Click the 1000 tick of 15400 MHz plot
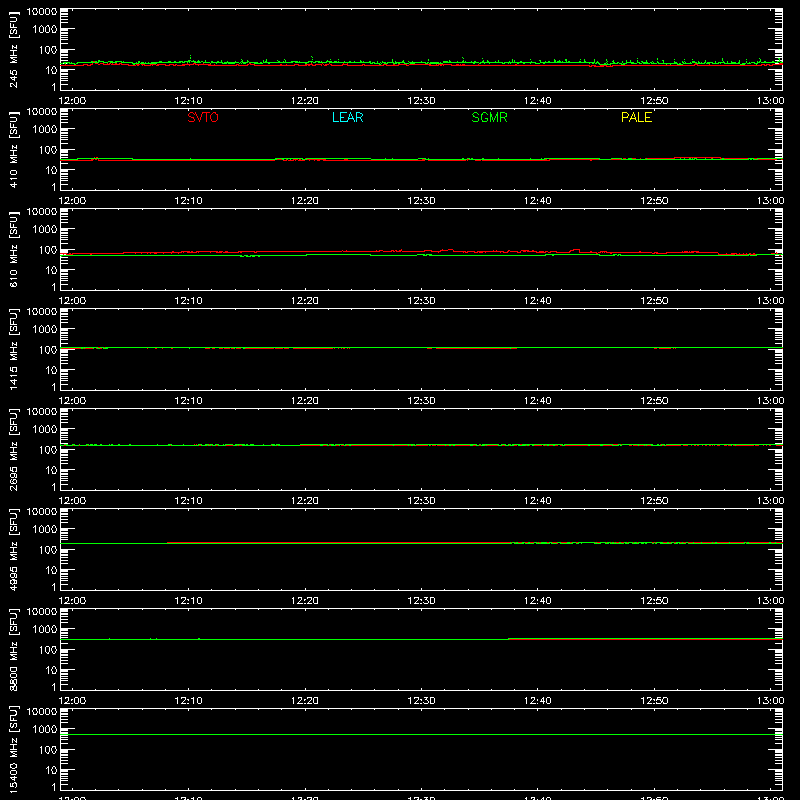This screenshot has width=800, height=800. [45, 730]
